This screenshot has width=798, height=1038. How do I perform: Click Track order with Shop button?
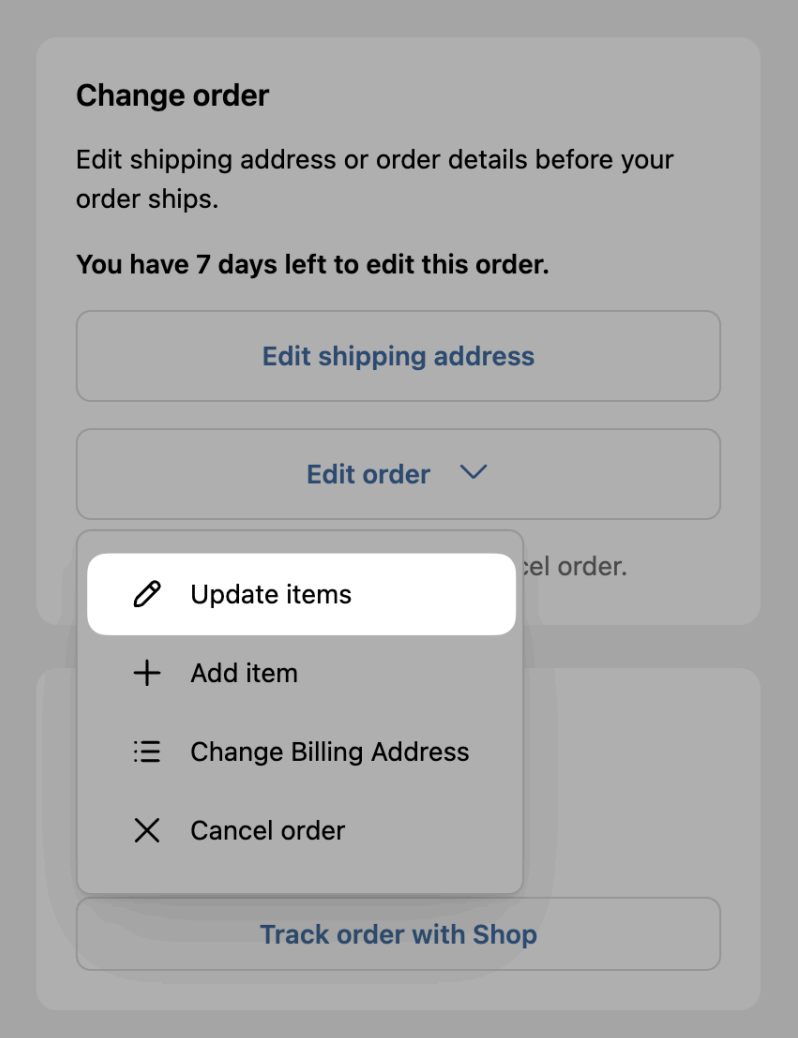(398, 934)
